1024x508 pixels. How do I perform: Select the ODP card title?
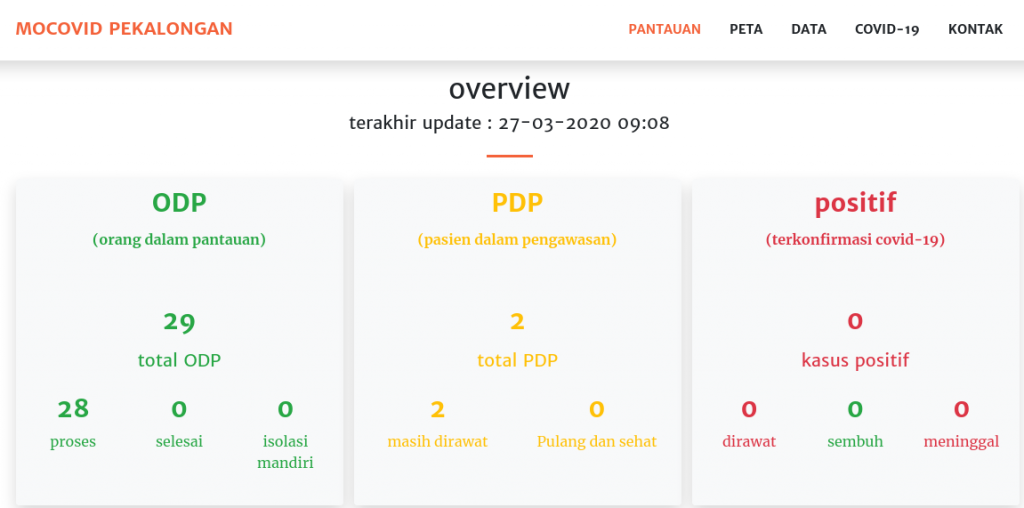179,203
